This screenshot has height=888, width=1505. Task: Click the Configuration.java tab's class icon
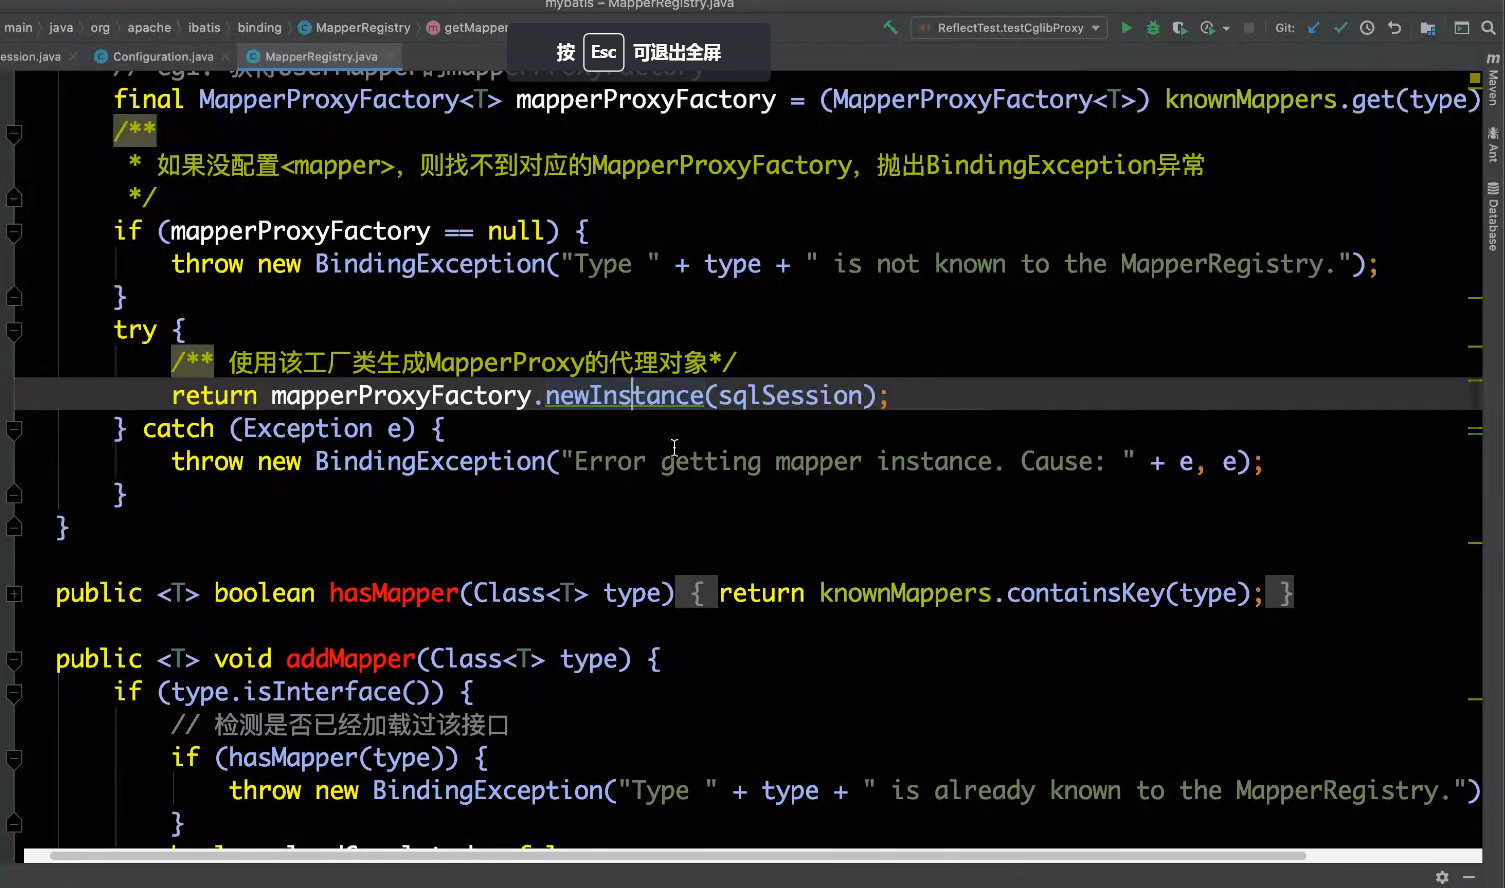(x=101, y=56)
